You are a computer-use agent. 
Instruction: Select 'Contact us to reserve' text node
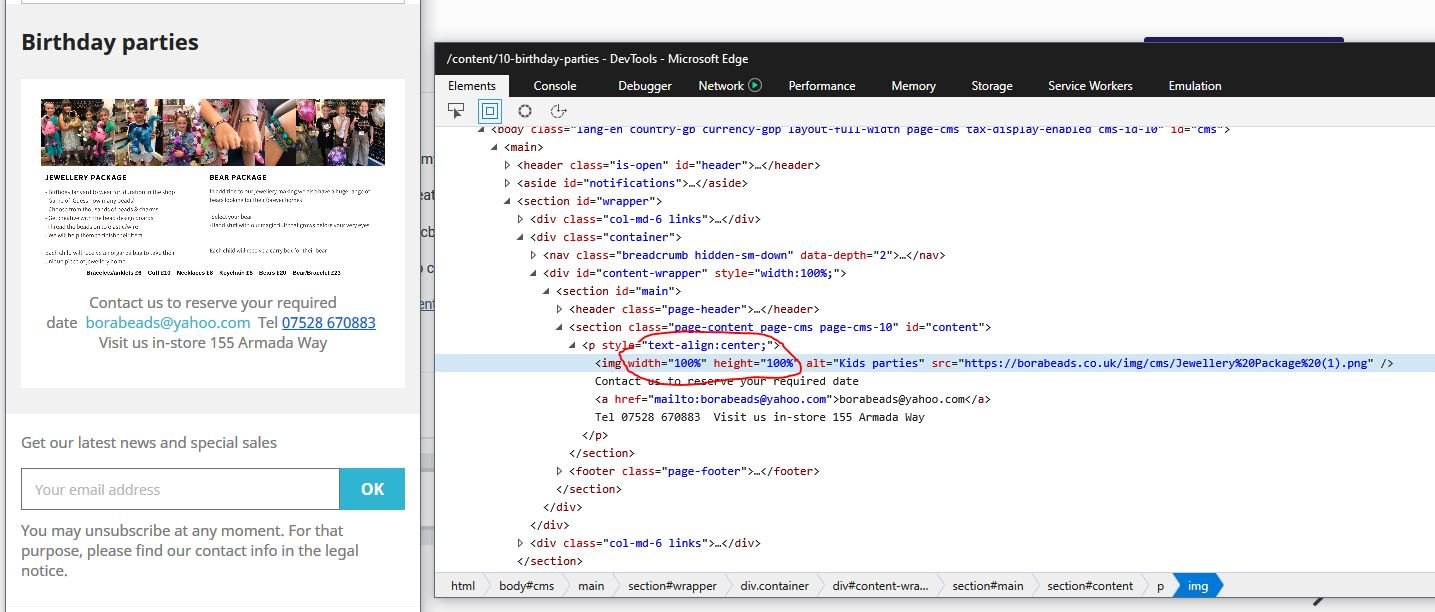(x=727, y=381)
